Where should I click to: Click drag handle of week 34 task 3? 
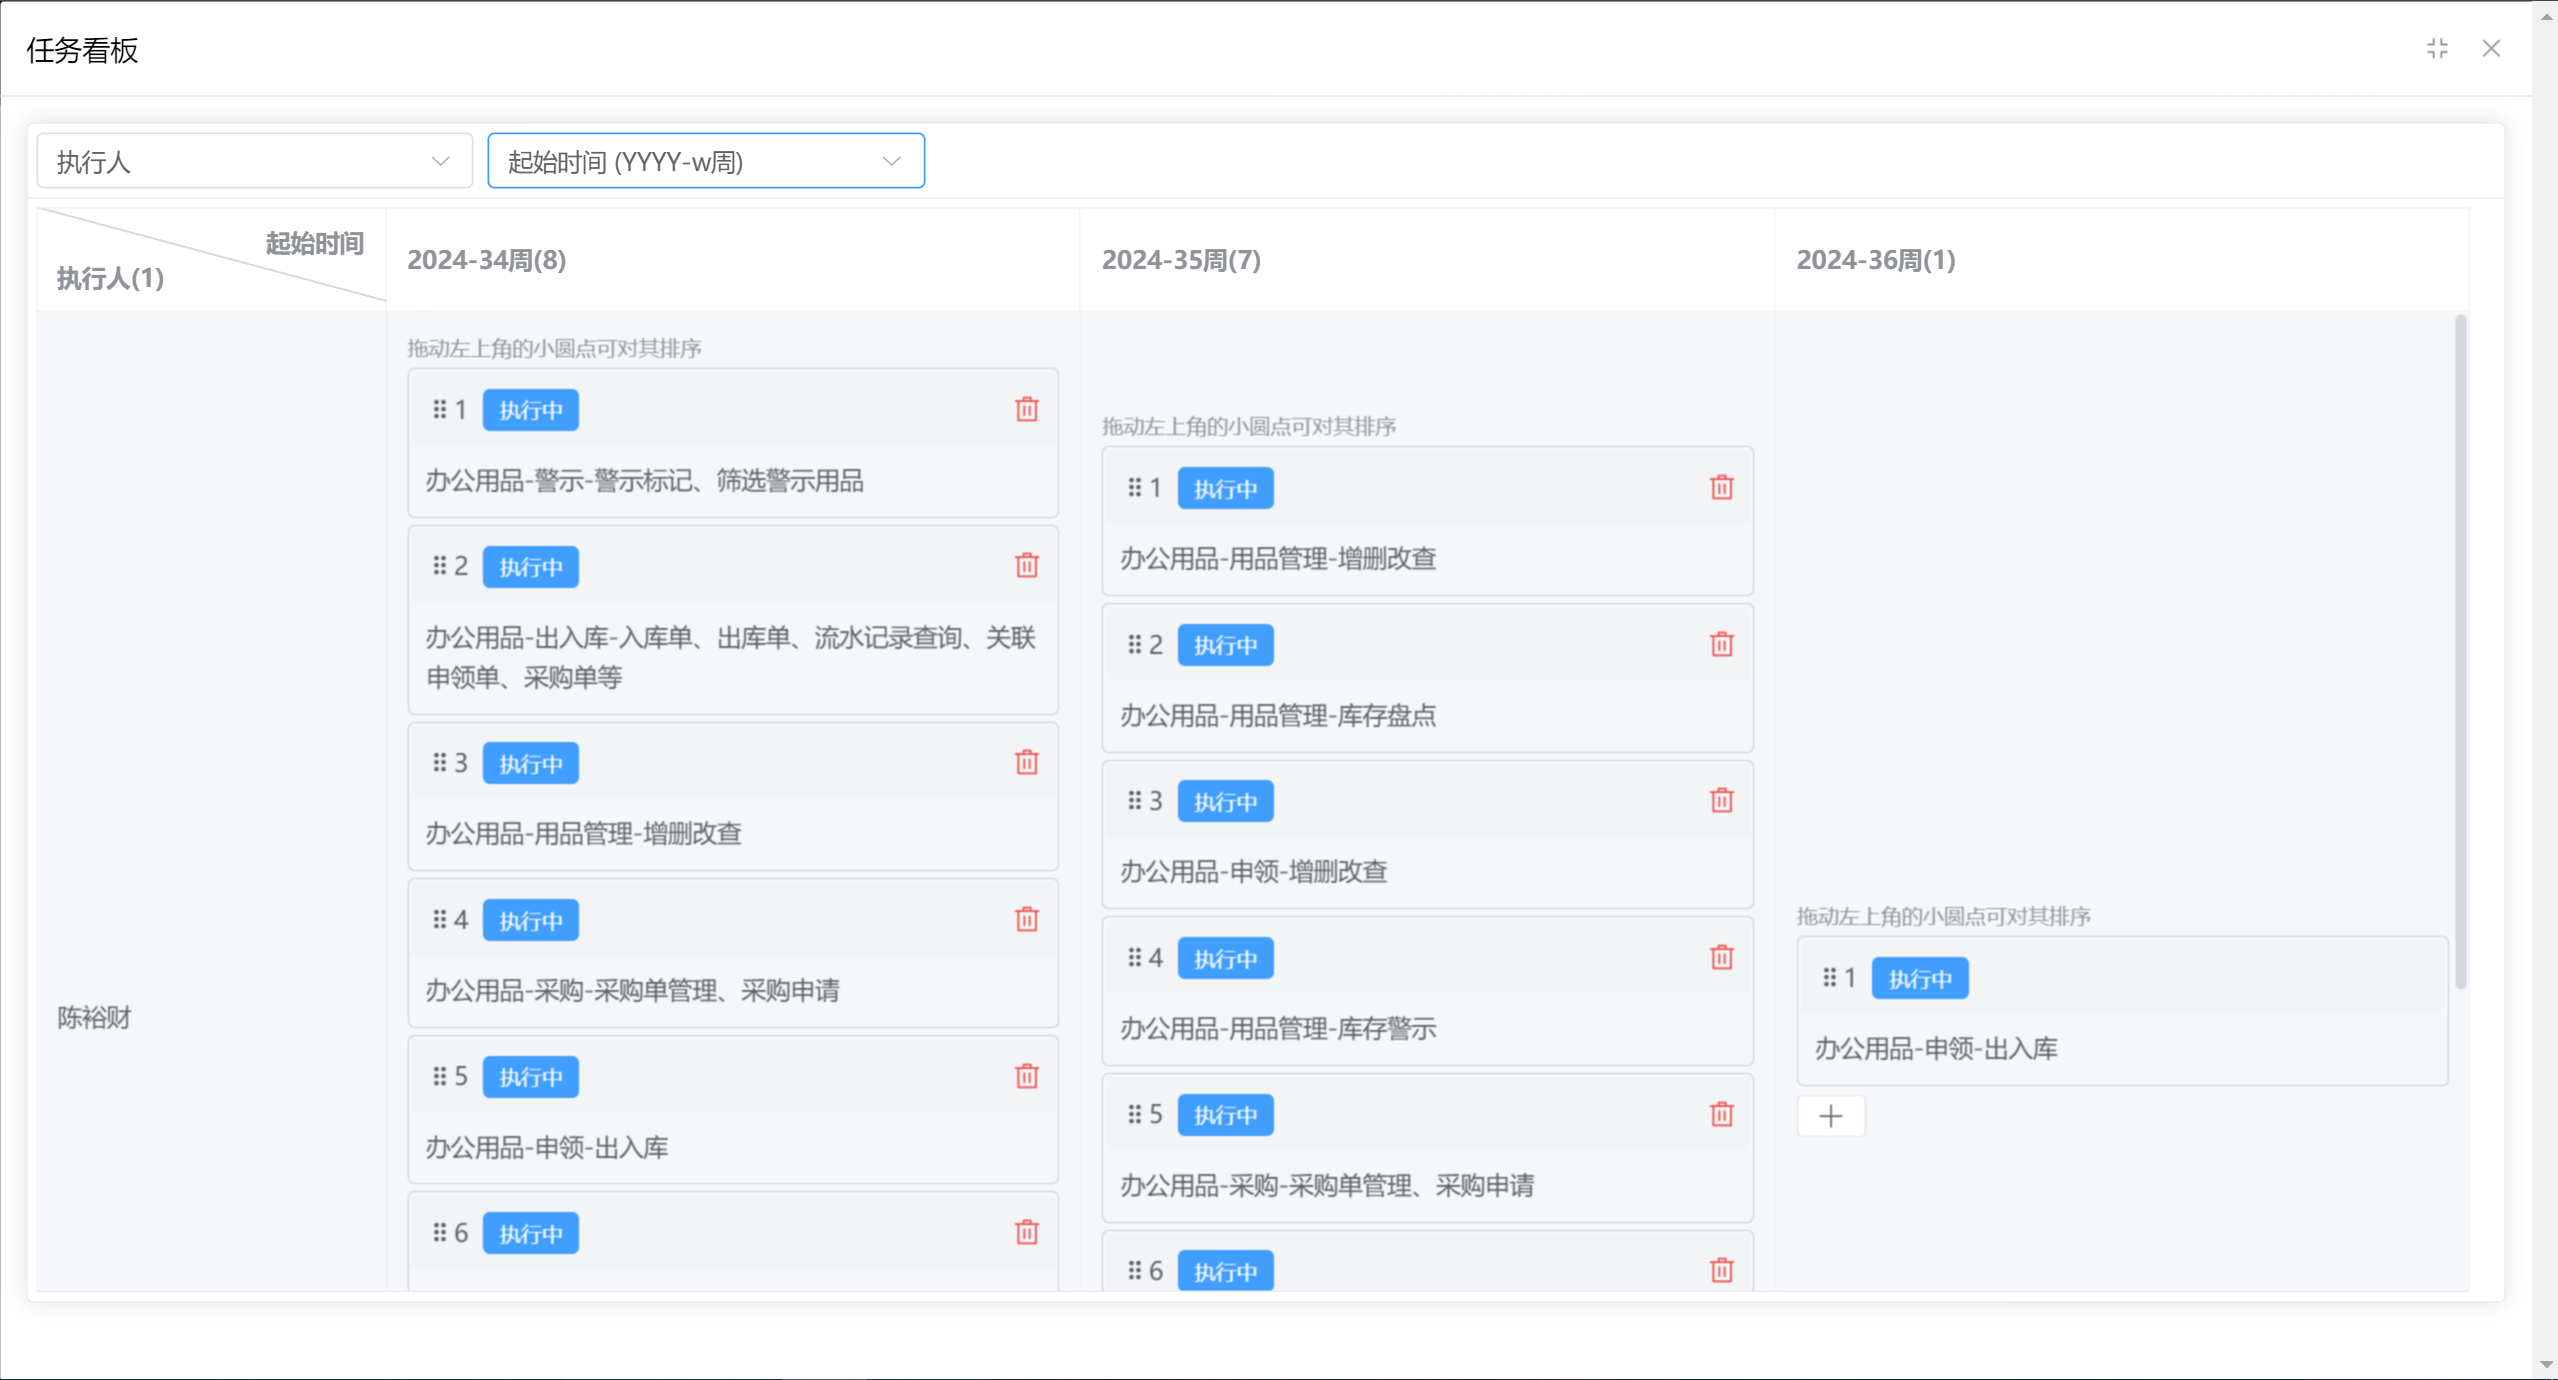pyautogui.click(x=439, y=763)
